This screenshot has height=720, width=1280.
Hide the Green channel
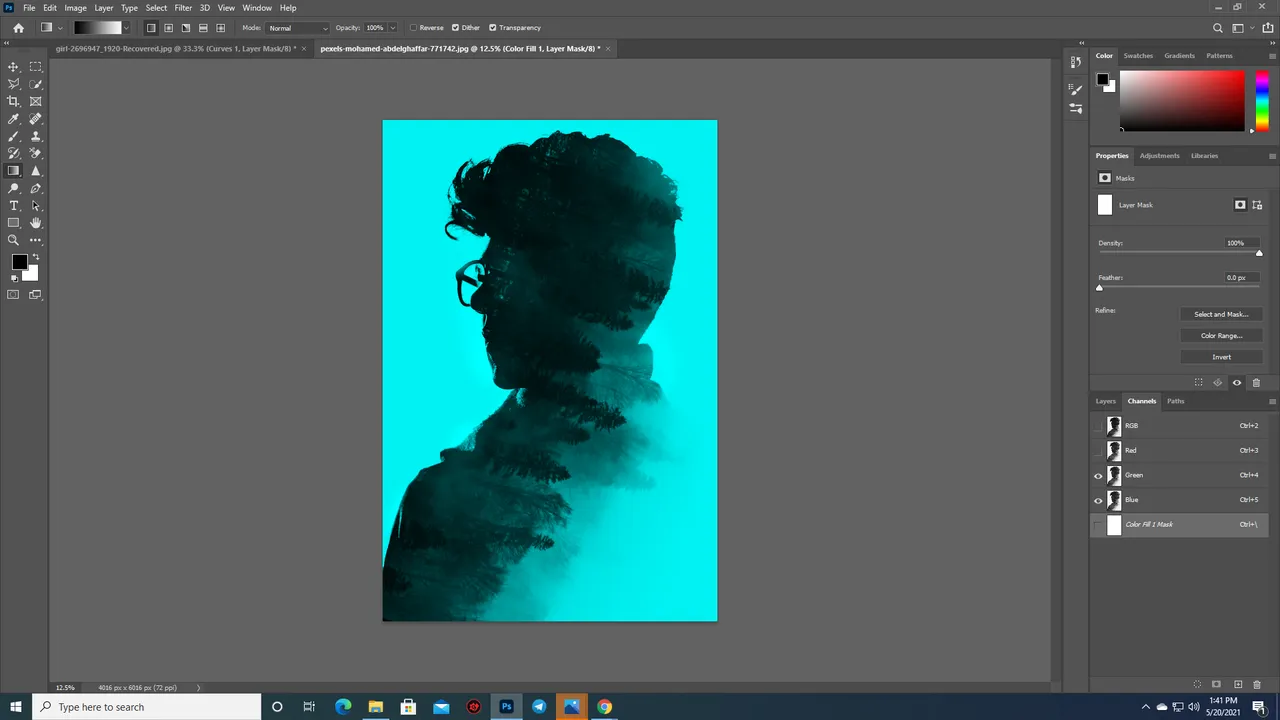(1098, 475)
